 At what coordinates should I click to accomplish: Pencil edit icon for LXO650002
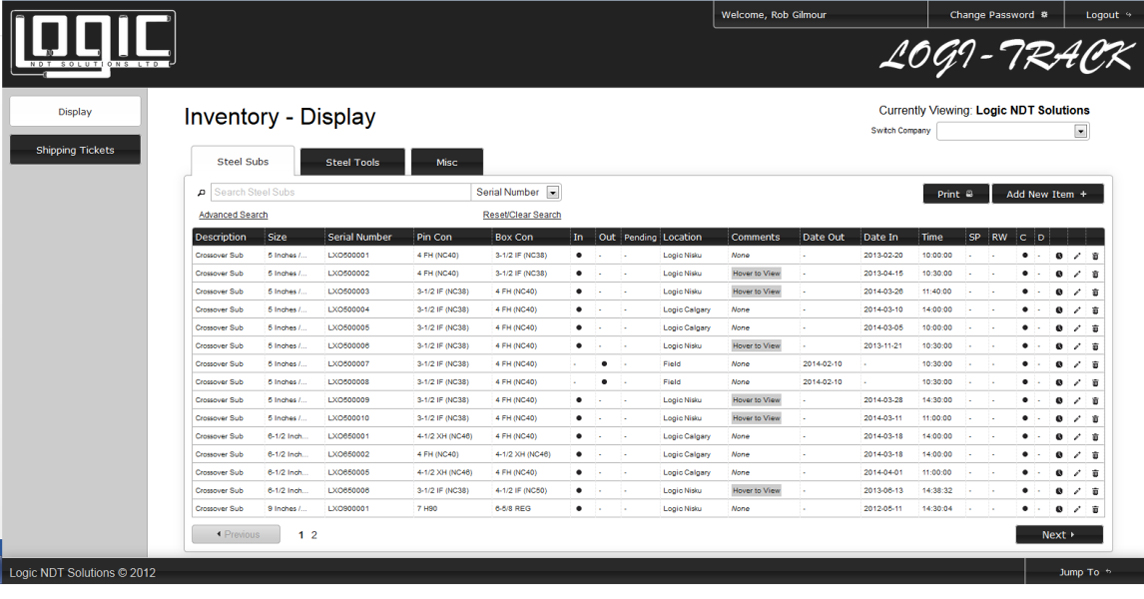coord(1077,455)
